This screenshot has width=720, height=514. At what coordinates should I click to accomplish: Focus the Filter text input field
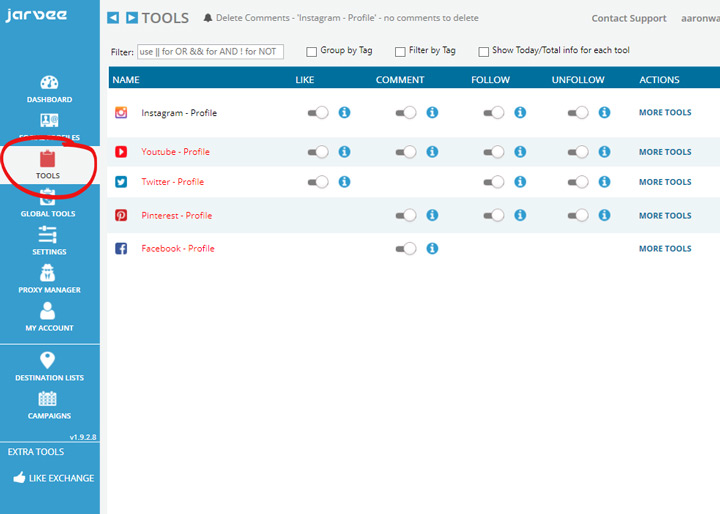point(210,51)
